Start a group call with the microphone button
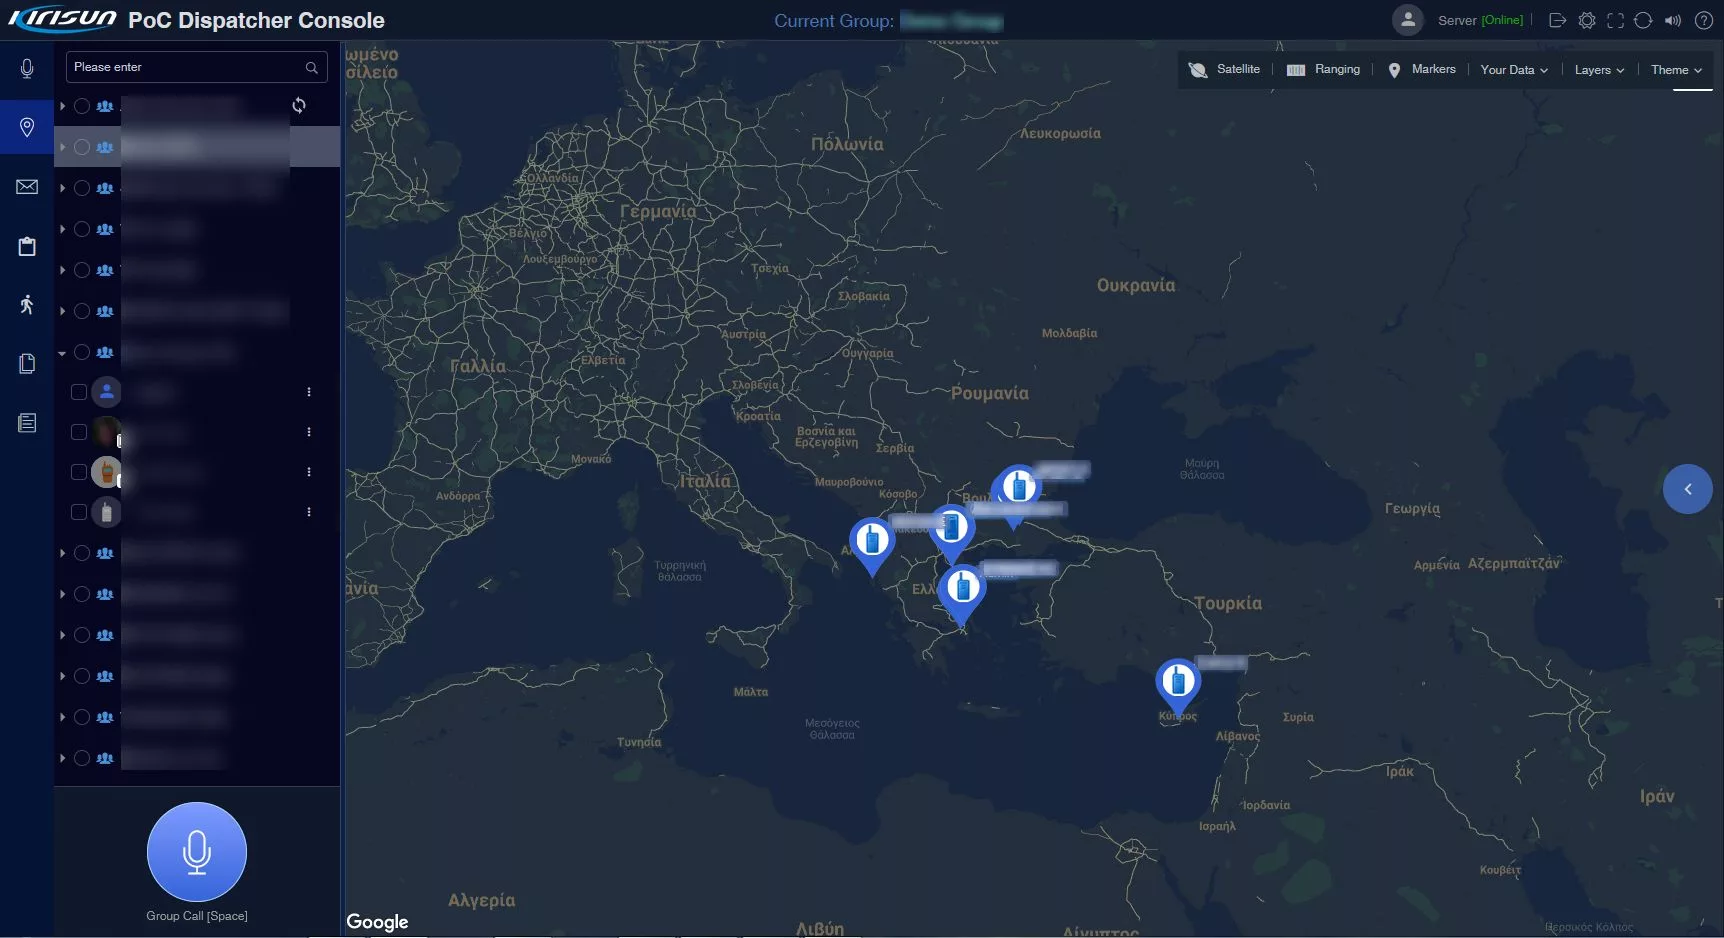This screenshot has height=938, width=1724. (x=197, y=852)
